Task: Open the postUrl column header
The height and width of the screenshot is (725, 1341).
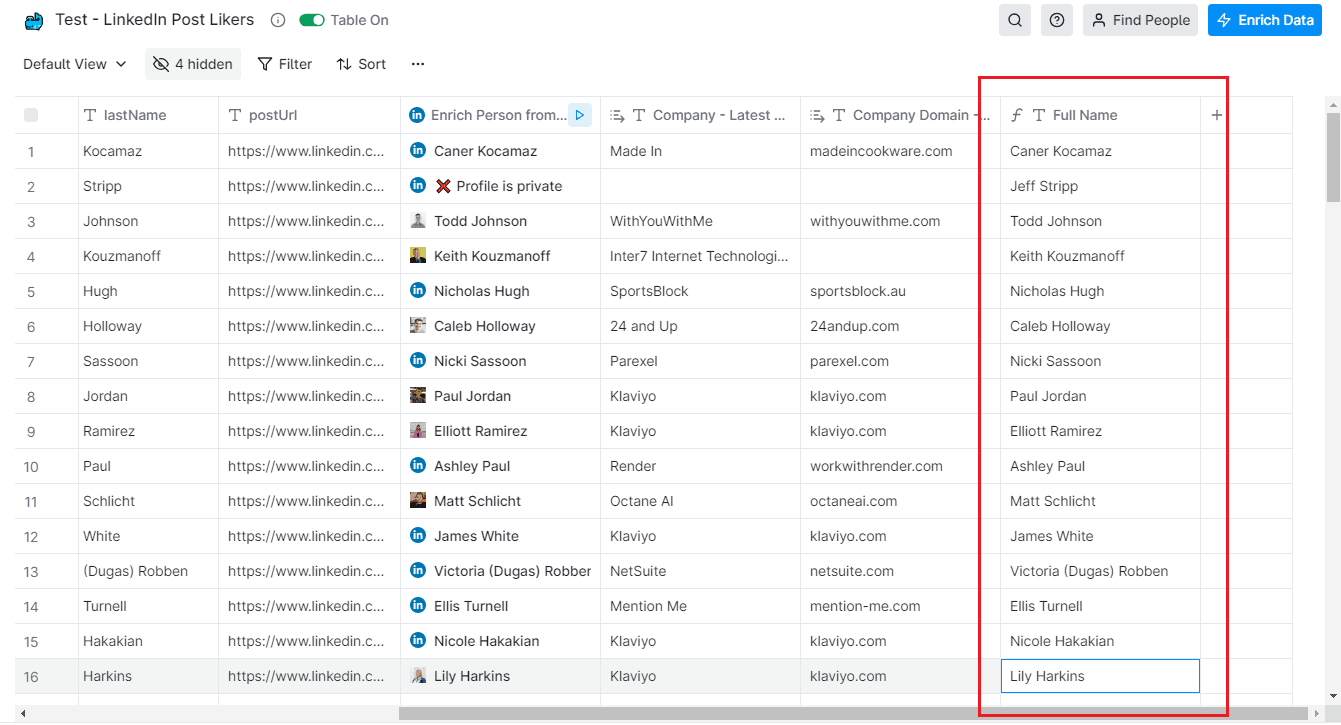Action: [309, 115]
